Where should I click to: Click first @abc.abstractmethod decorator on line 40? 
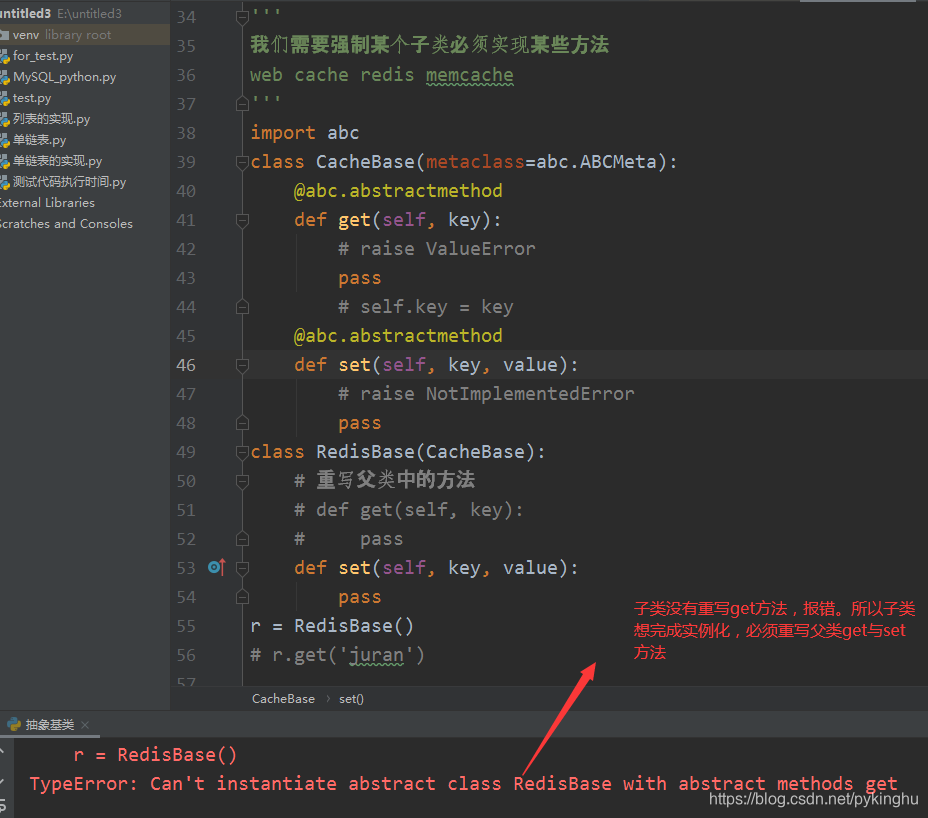[x=398, y=191]
